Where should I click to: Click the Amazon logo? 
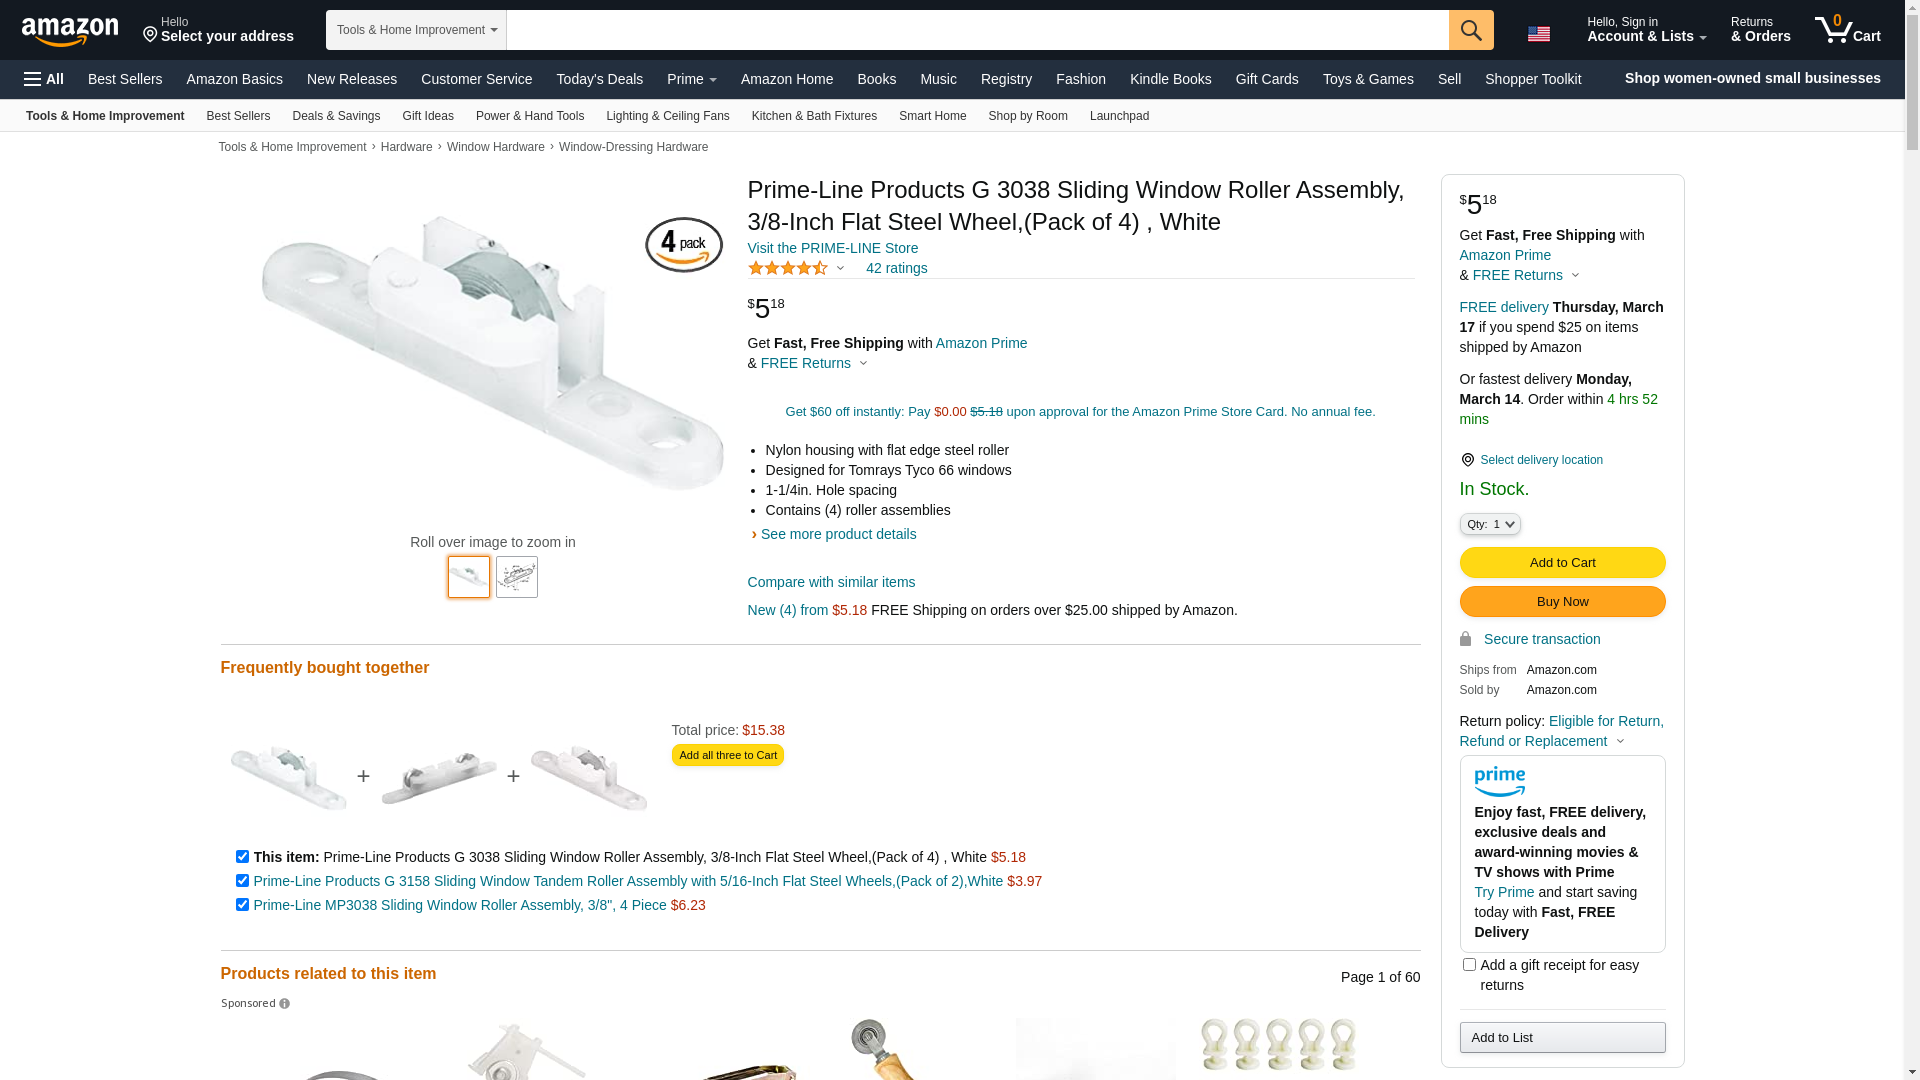click(x=70, y=31)
